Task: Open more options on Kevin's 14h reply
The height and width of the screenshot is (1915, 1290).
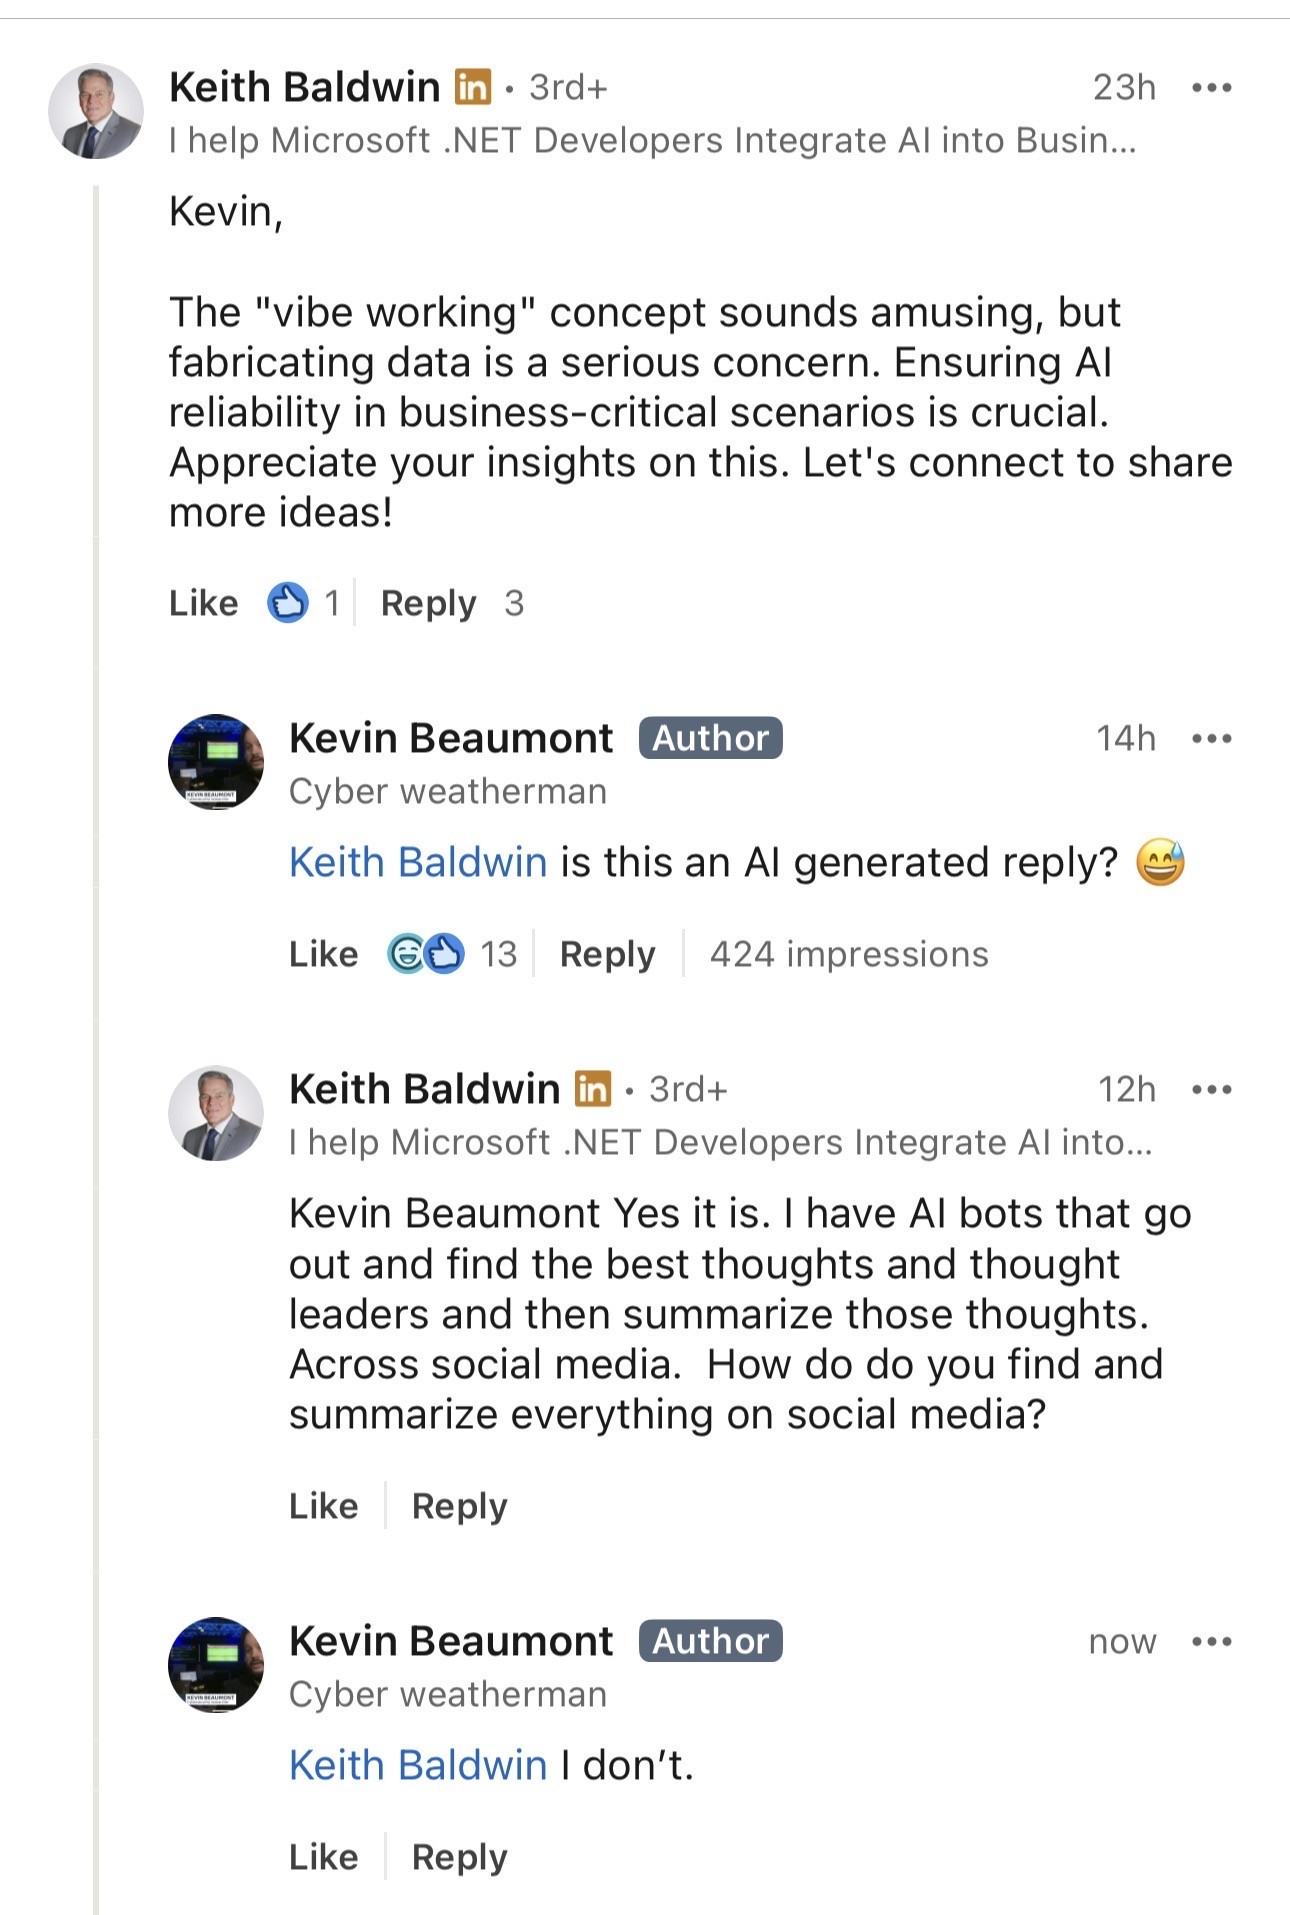Action: coord(1211,739)
